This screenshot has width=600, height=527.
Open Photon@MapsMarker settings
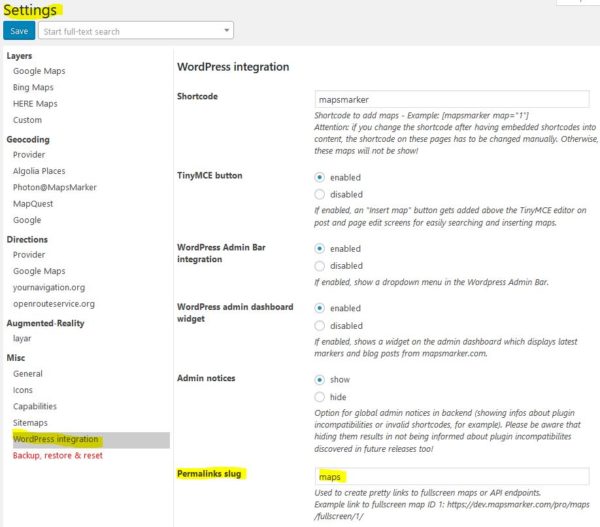coord(55,187)
